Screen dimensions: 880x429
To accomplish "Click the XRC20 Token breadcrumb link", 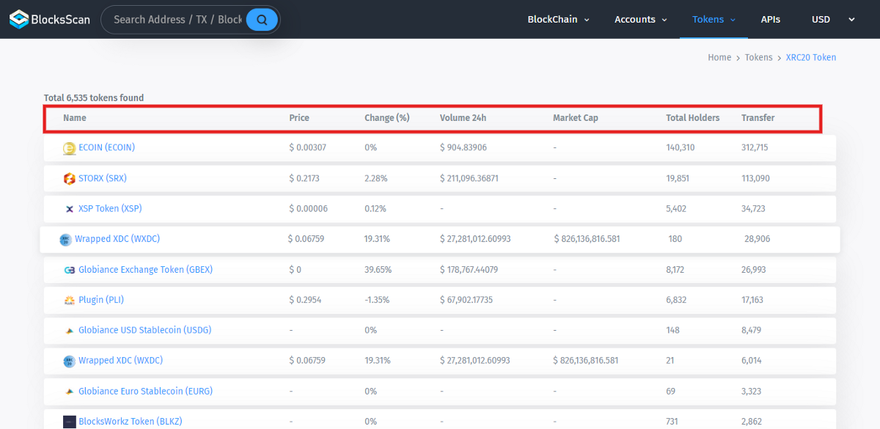I will [810, 58].
